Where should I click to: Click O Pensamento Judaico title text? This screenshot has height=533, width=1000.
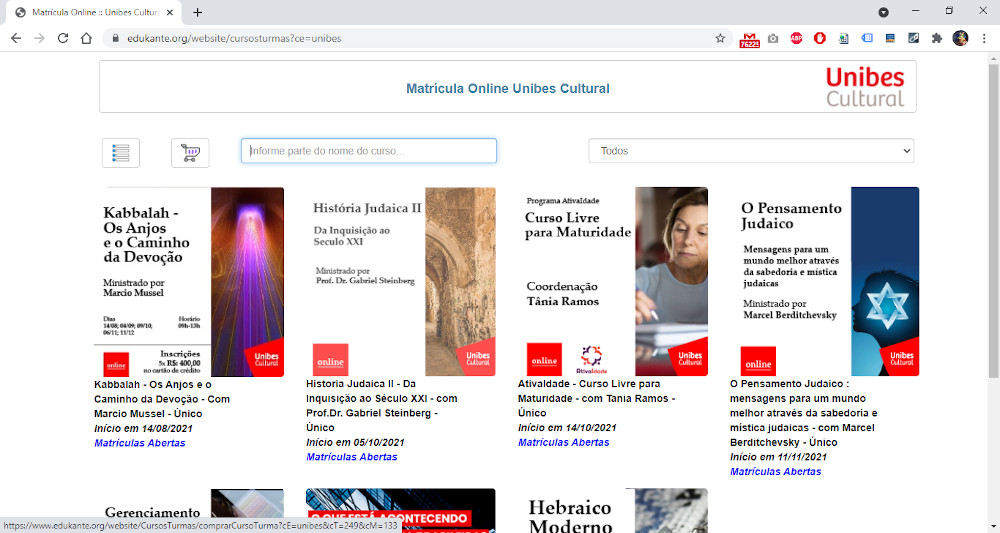tap(804, 413)
